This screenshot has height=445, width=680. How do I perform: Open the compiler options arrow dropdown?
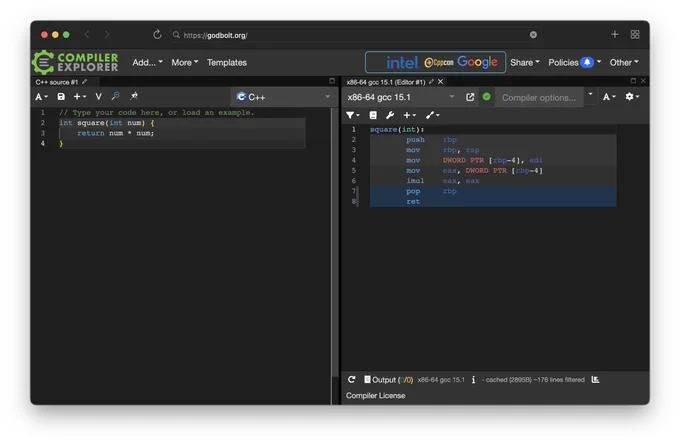590,95
